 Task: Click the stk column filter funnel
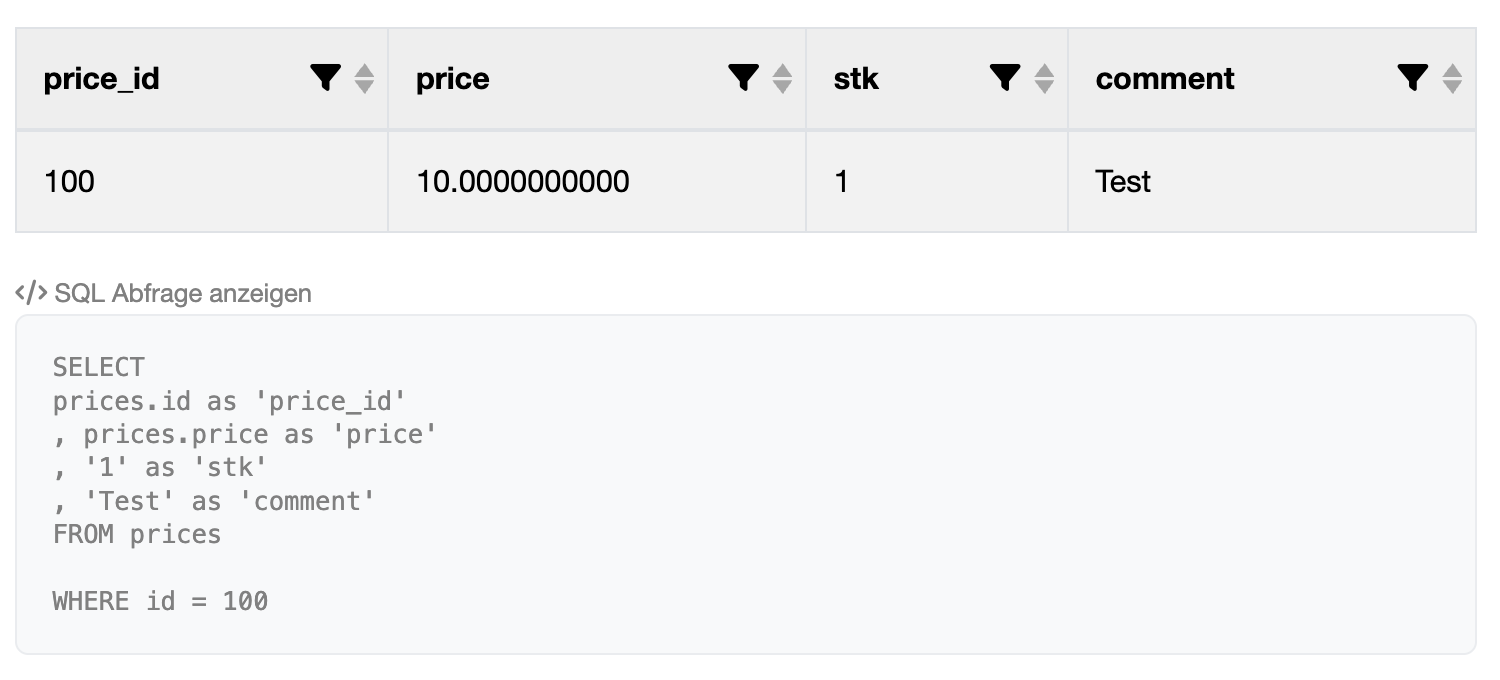point(1005,78)
